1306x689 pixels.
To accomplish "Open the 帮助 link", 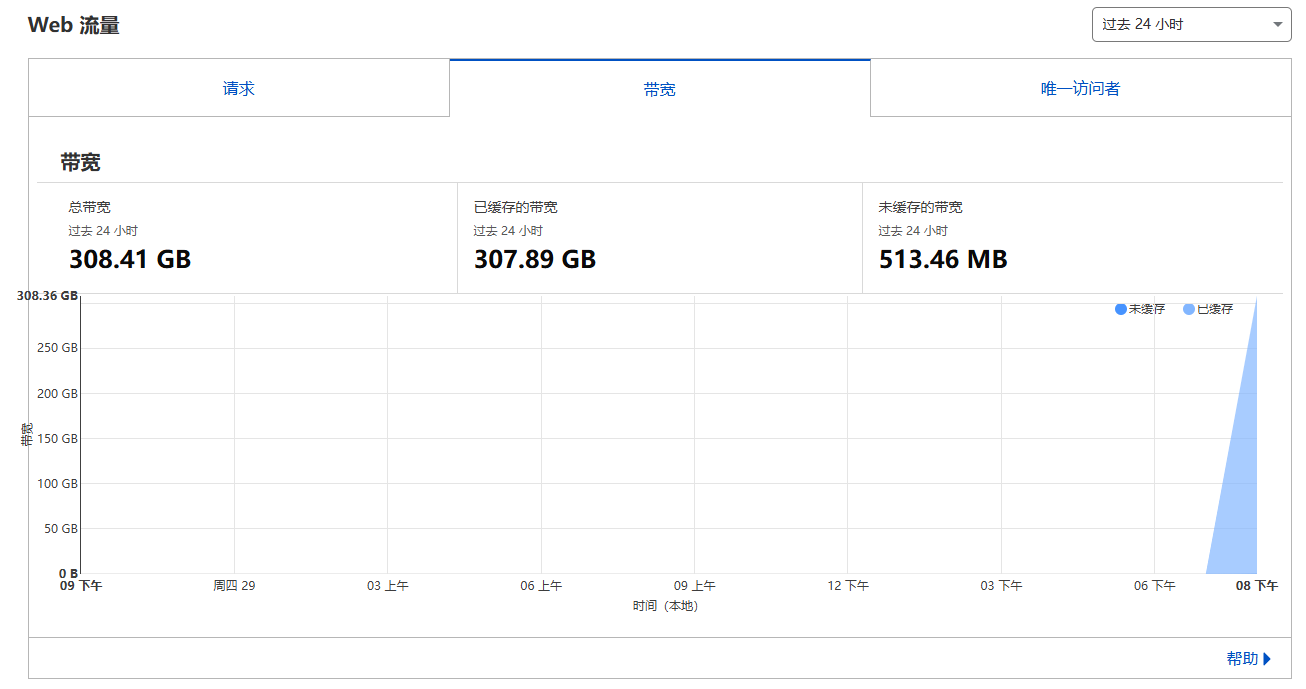I will [1242, 659].
